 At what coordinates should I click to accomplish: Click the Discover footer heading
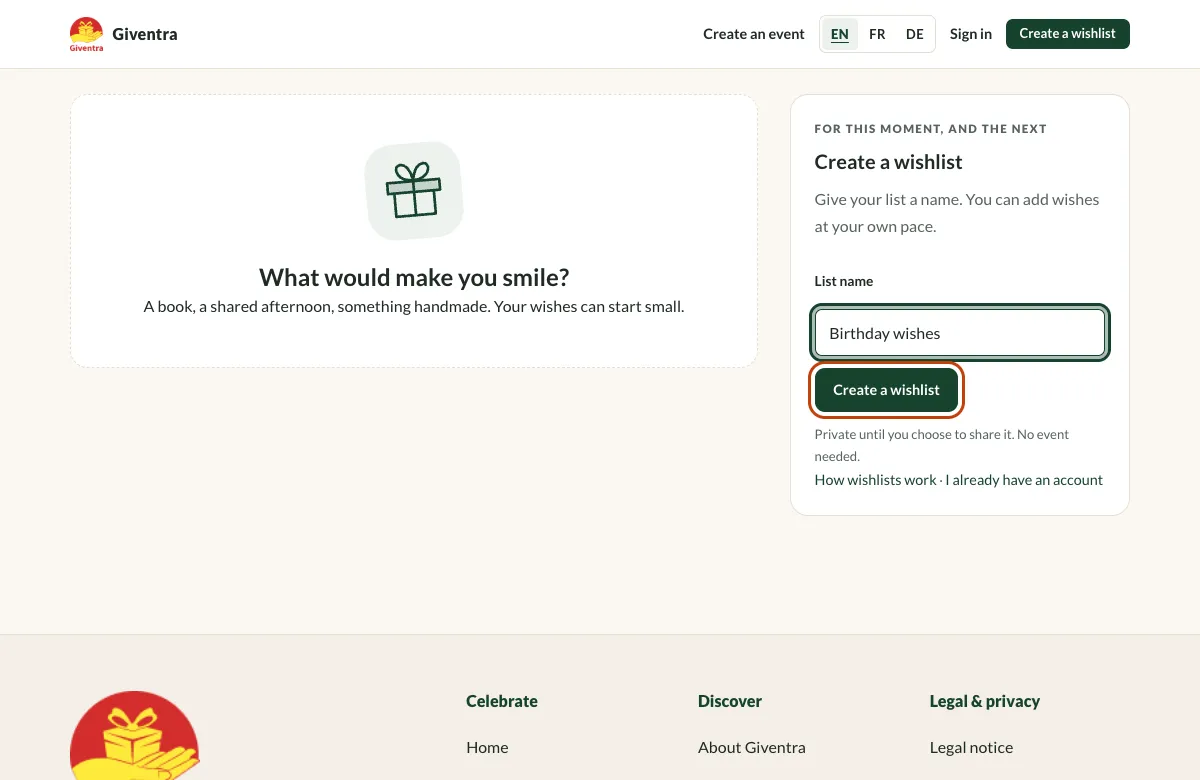730,701
